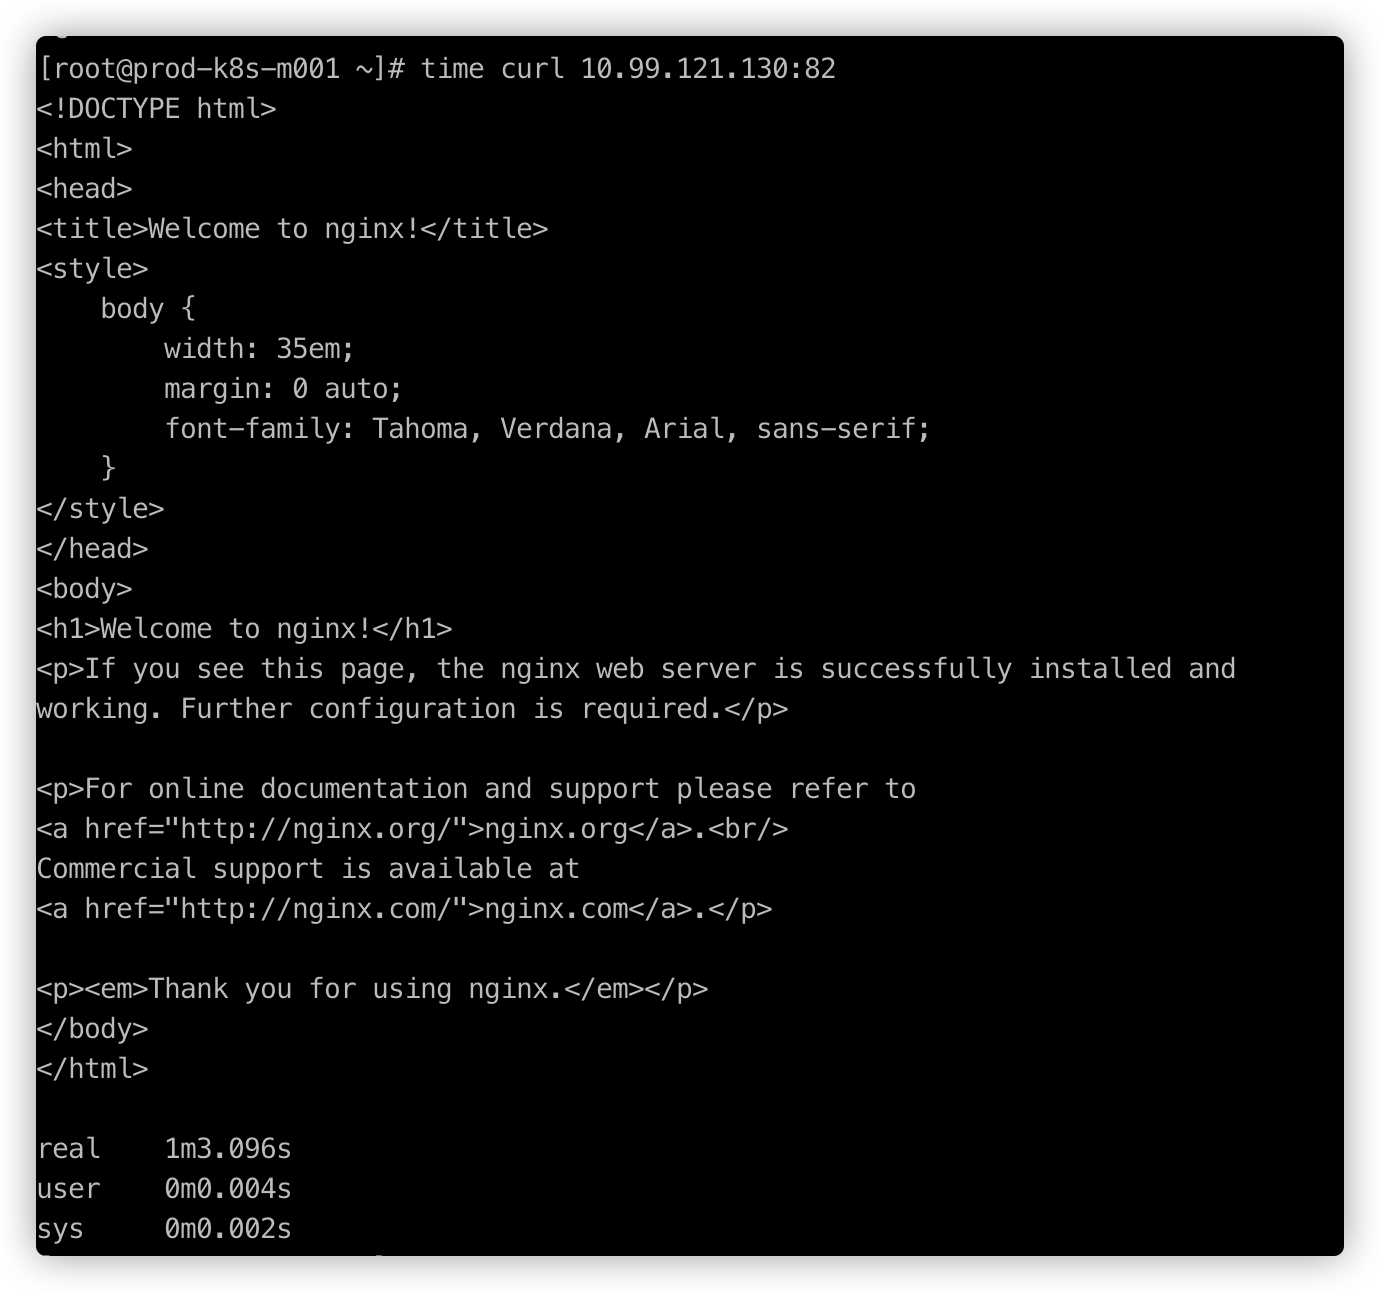
Task: Click the title tag Welcome to nginx line
Action: click(292, 229)
